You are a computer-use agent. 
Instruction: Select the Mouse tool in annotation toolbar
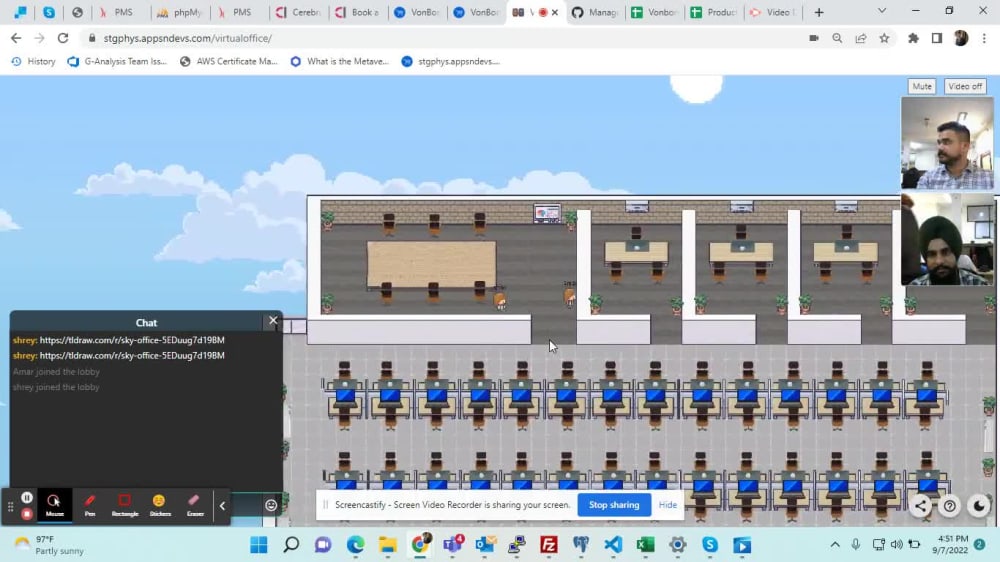54,505
